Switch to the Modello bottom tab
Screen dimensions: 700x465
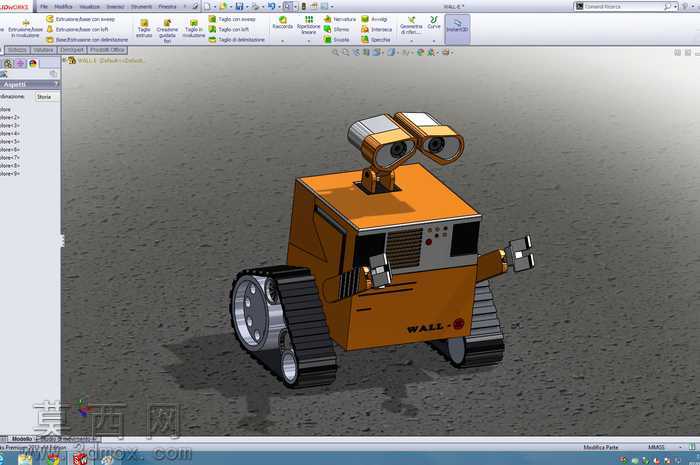click(x=22, y=439)
